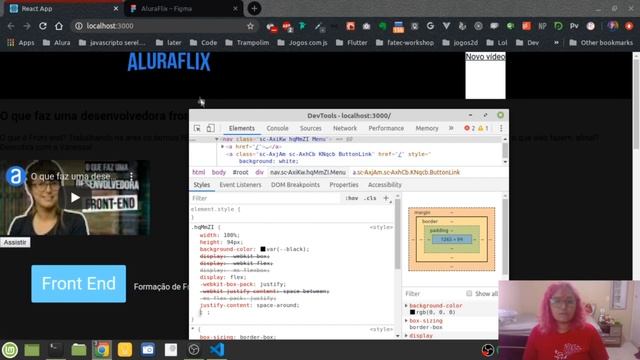This screenshot has width=640, height=360.
Task: Open a new Chrome tab
Action: [254, 8]
